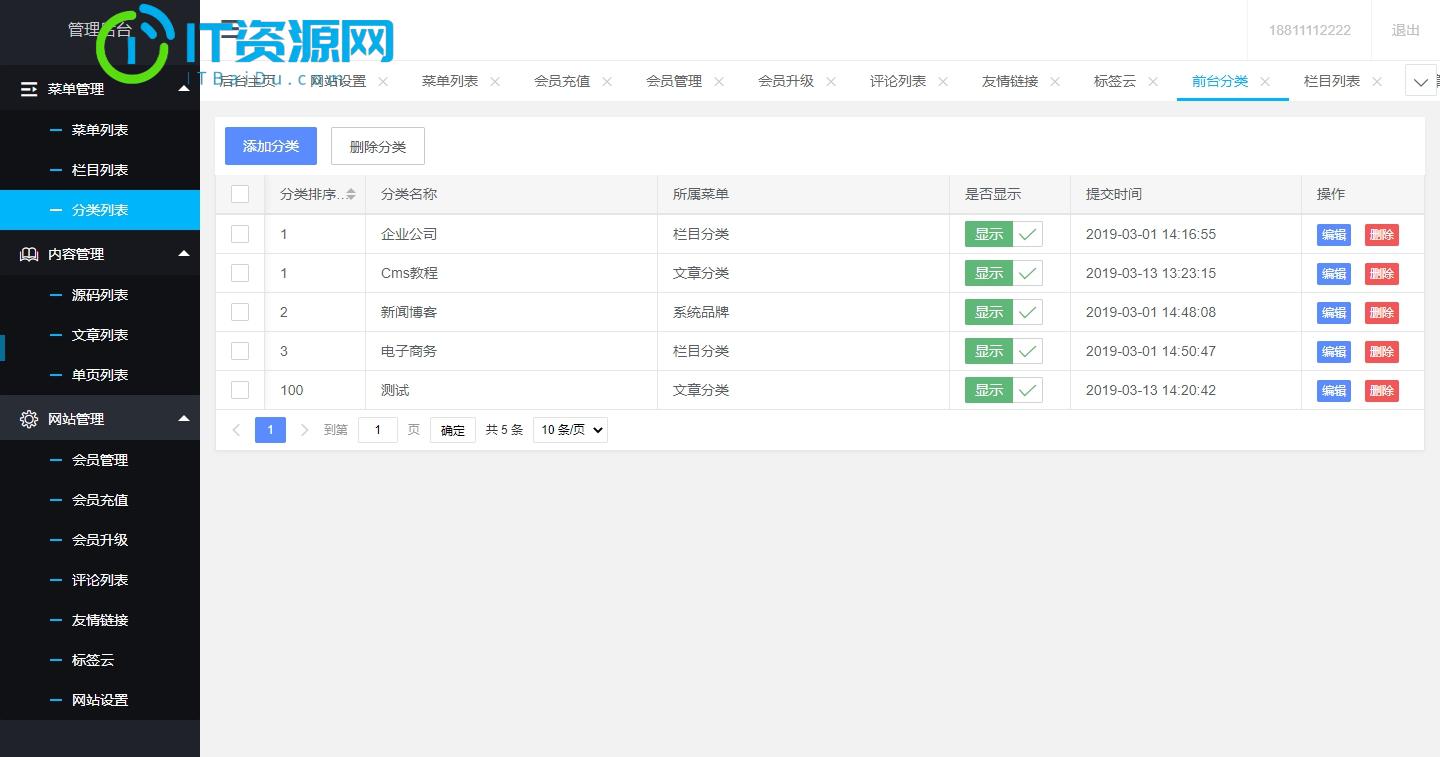This screenshot has width=1440, height=757.
Task: Close the 会员管理 tab
Action: (x=719, y=82)
